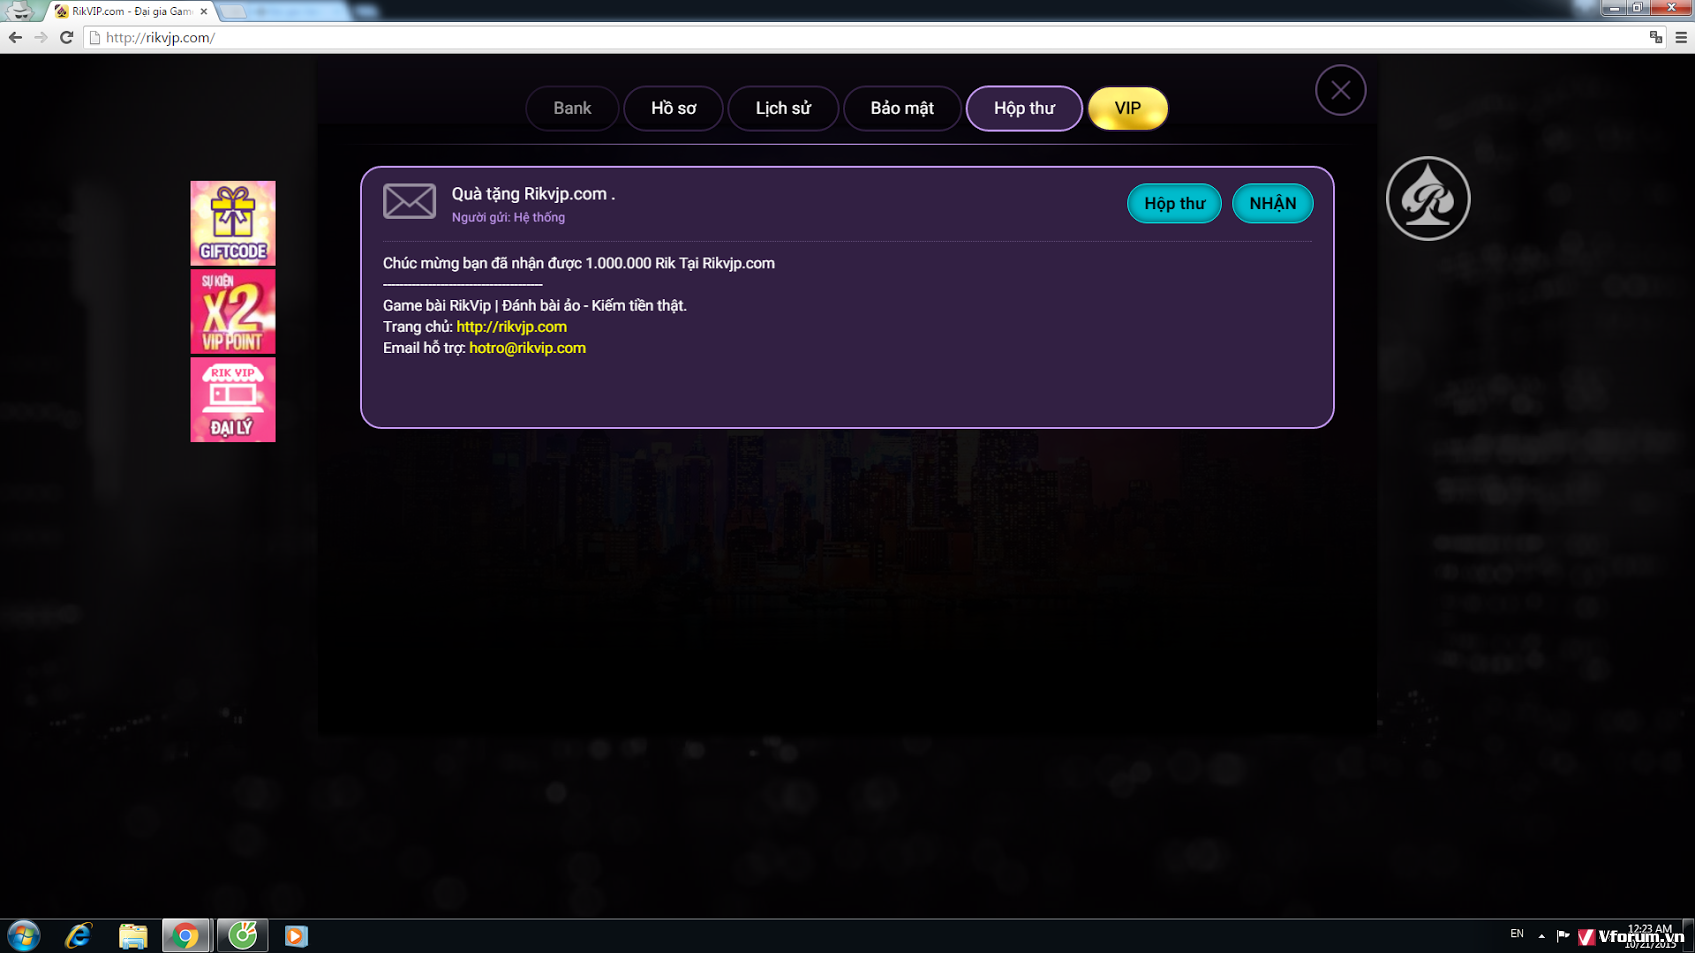This screenshot has width=1695, height=953.
Task: Open the green Cốc Cốc taskbar icon
Action: tap(242, 936)
